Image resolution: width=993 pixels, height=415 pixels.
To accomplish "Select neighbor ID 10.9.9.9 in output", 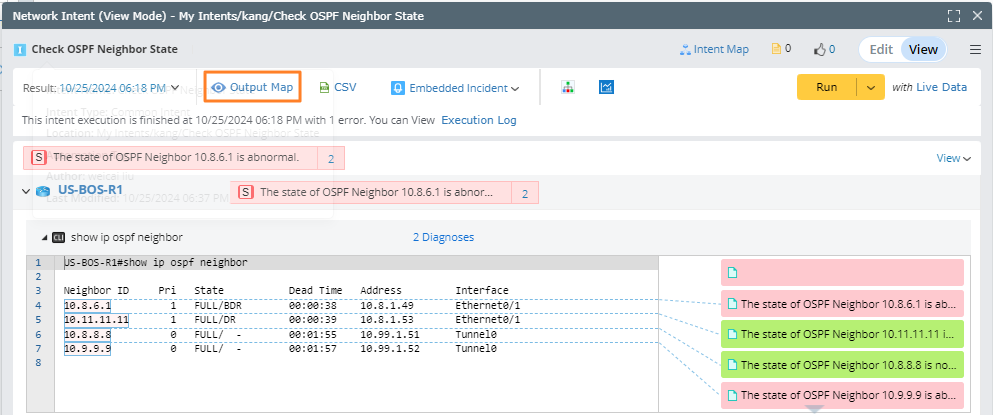I will (87, 348).
